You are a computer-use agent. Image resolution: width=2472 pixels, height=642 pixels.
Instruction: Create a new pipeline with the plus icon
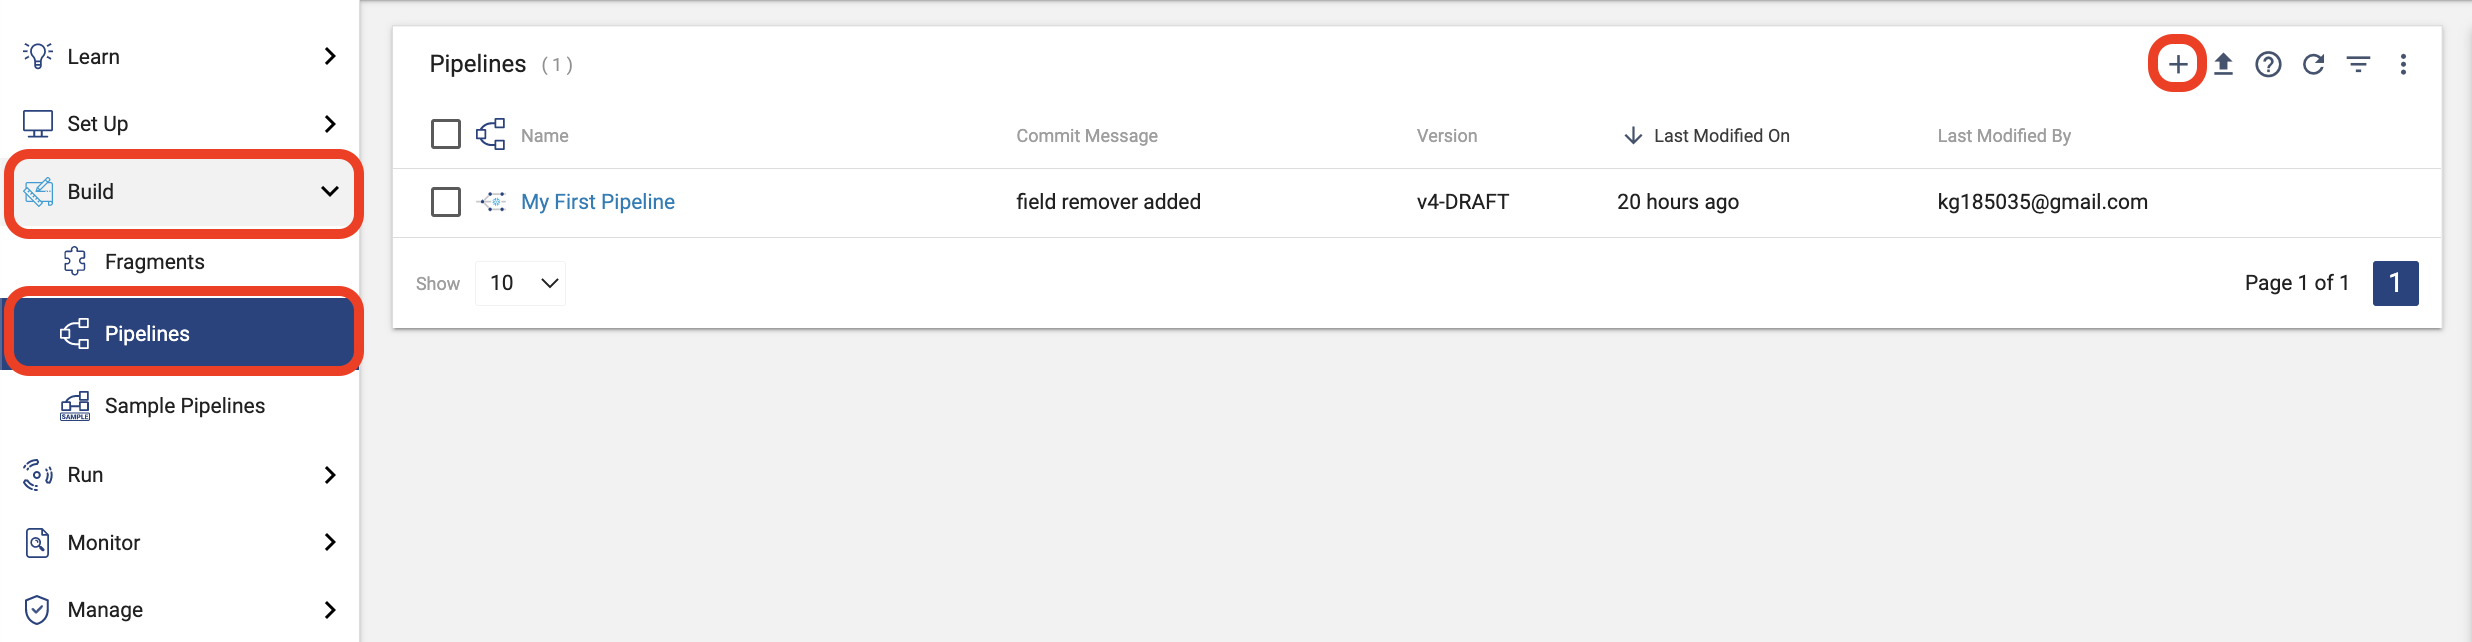point(2177,63)
